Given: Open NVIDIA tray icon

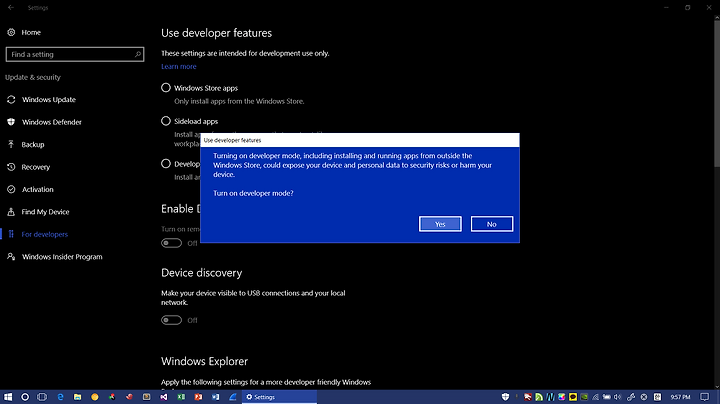Looking at the screenshot, I should tap(584, 397).
